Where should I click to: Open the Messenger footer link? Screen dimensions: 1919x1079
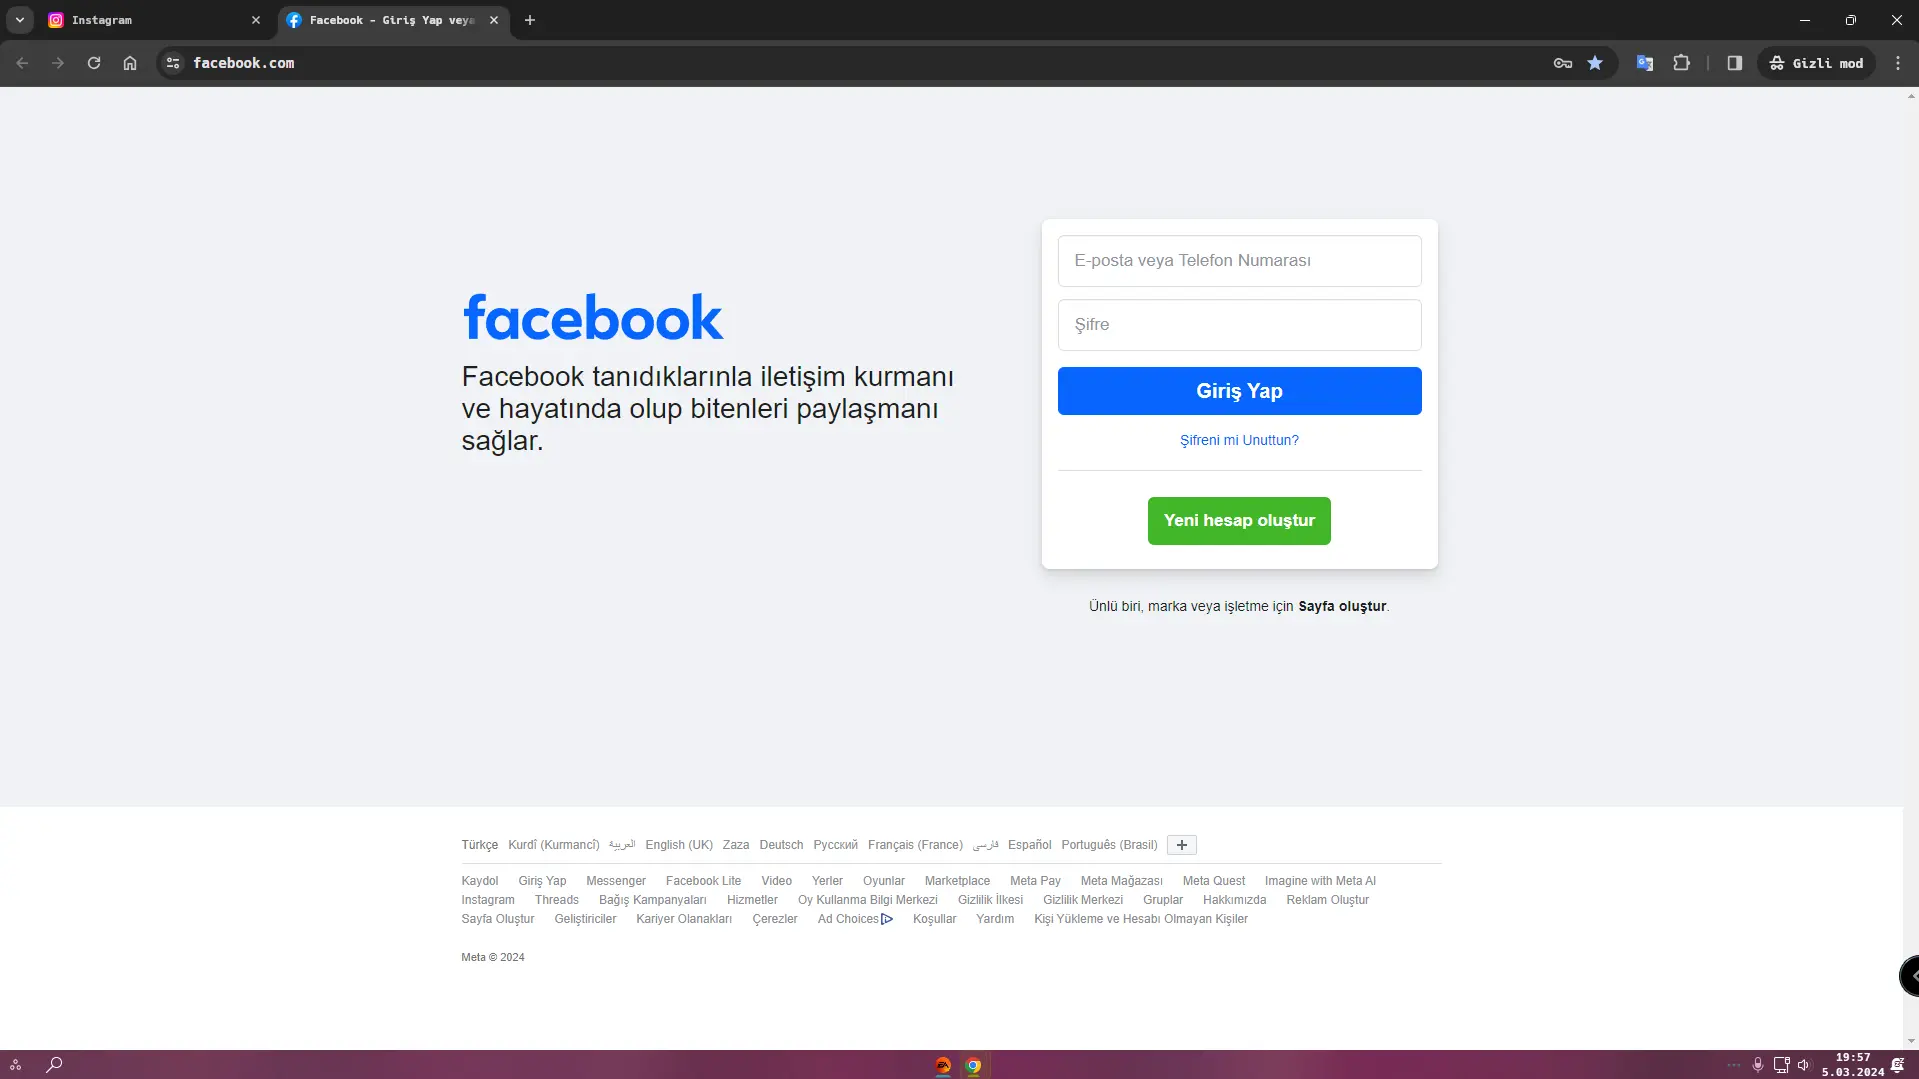[616, 881]
